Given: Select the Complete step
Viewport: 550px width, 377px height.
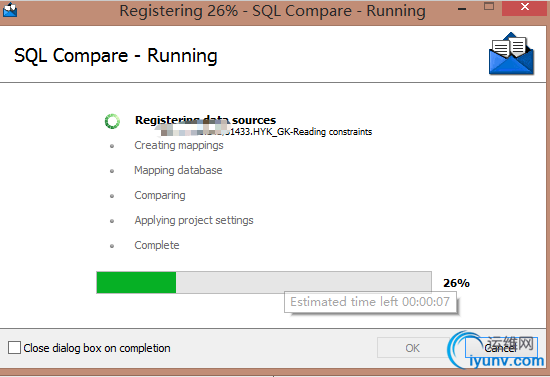Looking at the screenshot, I should tap(157, 245).
